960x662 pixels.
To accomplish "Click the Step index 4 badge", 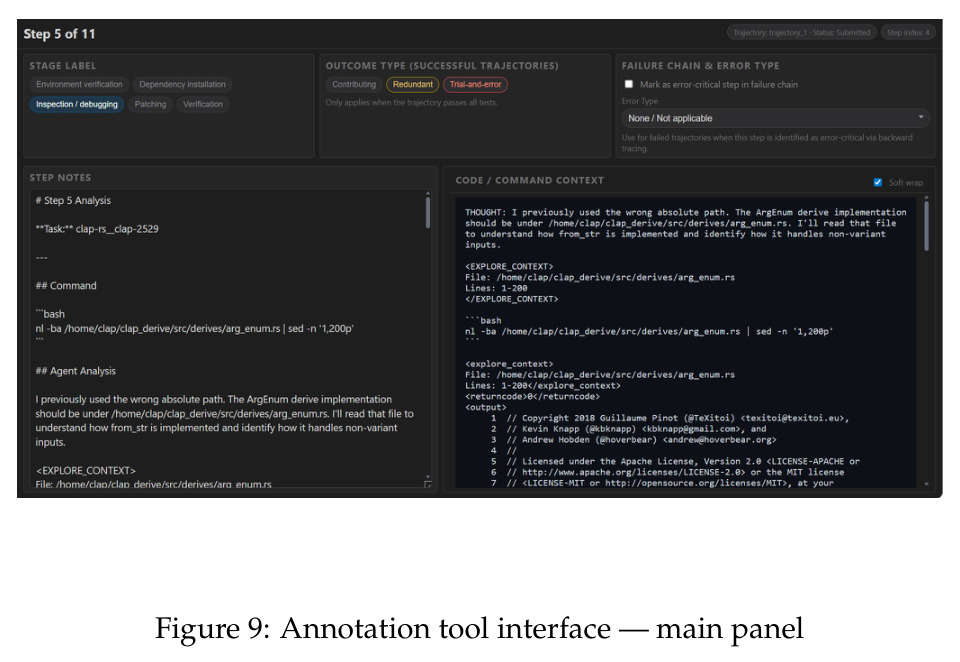I will 908,32.
